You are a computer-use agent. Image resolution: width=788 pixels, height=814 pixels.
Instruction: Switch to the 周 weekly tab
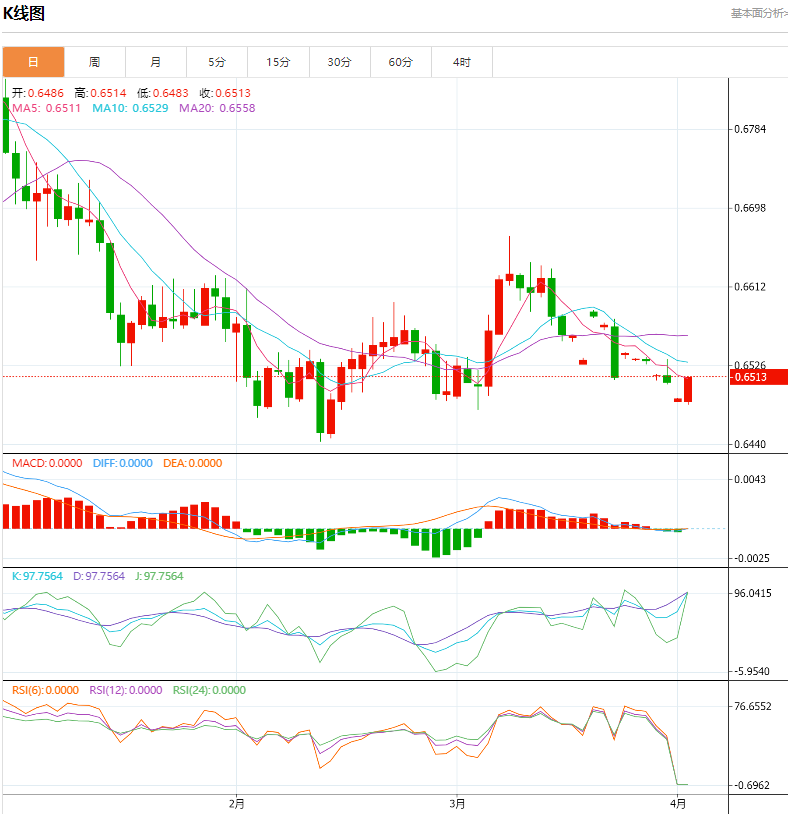(94, 62)
